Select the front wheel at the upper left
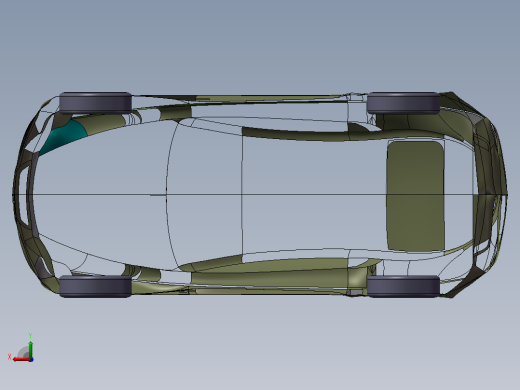Viewport: 520px width, 390px height. coord(95,103)
